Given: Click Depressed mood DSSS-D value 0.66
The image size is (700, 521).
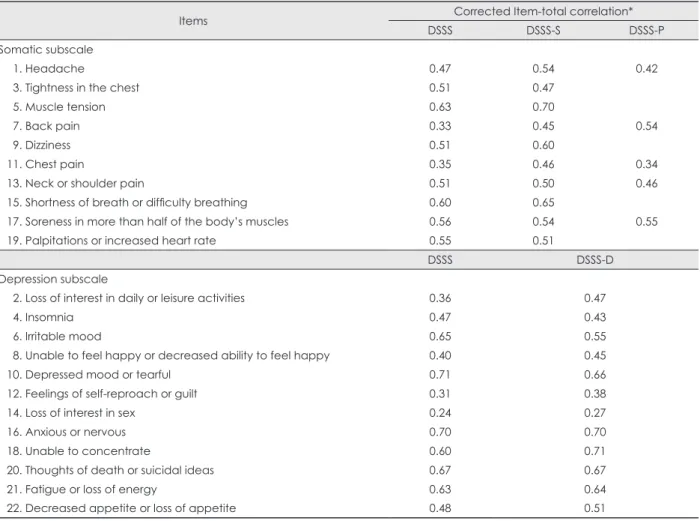Looking at the screenshot, I should (595, 375).
